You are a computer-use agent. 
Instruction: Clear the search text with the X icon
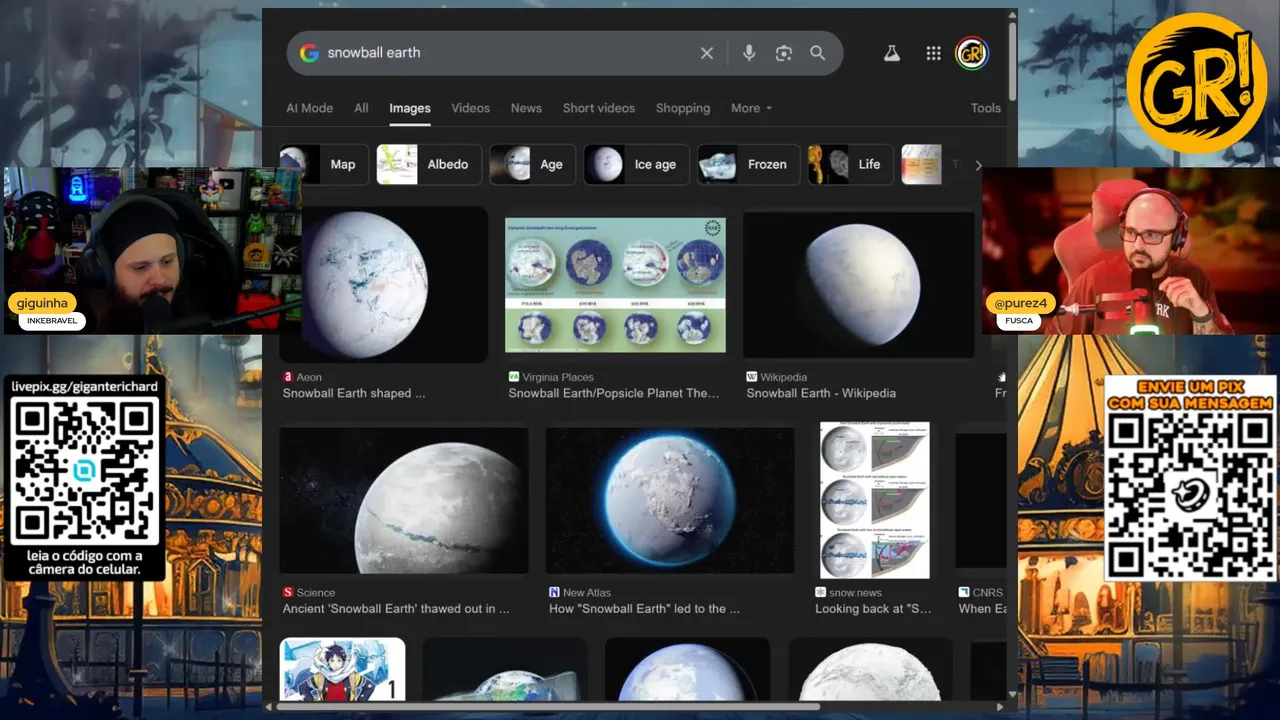pyautogui.click(x=707, y=53)
